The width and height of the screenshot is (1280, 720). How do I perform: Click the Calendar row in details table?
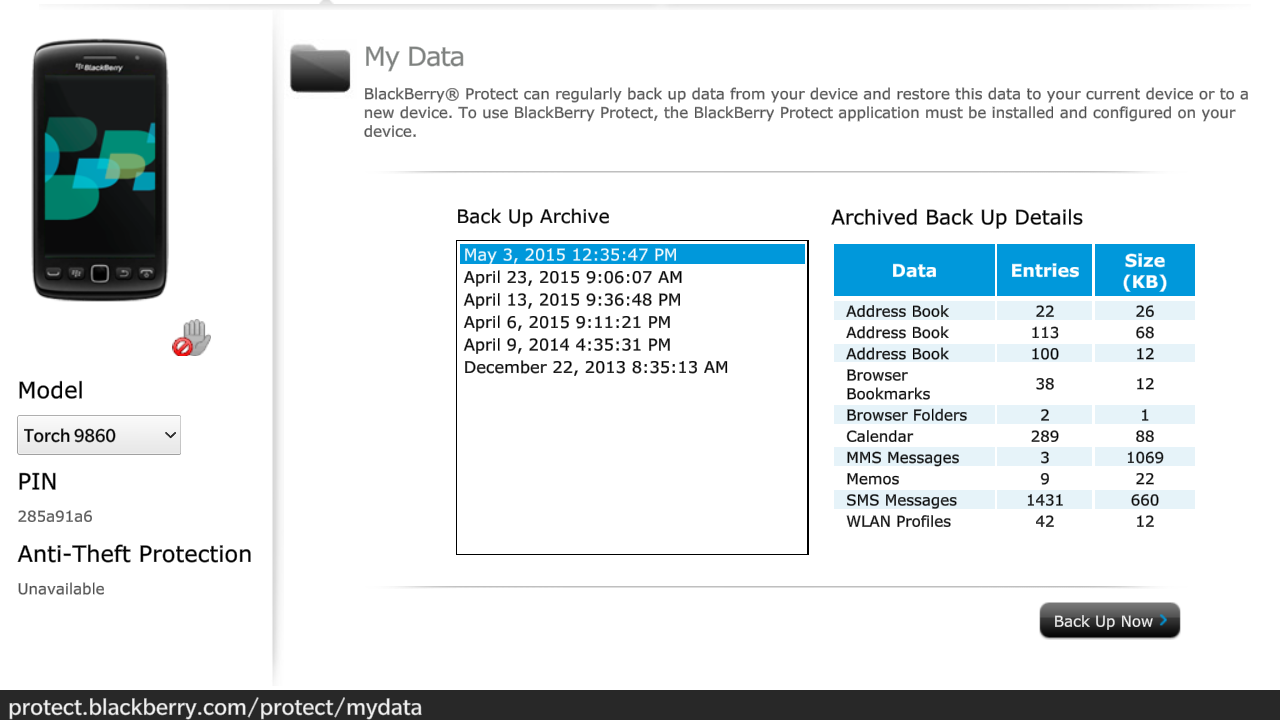(x=1014, y=436)
